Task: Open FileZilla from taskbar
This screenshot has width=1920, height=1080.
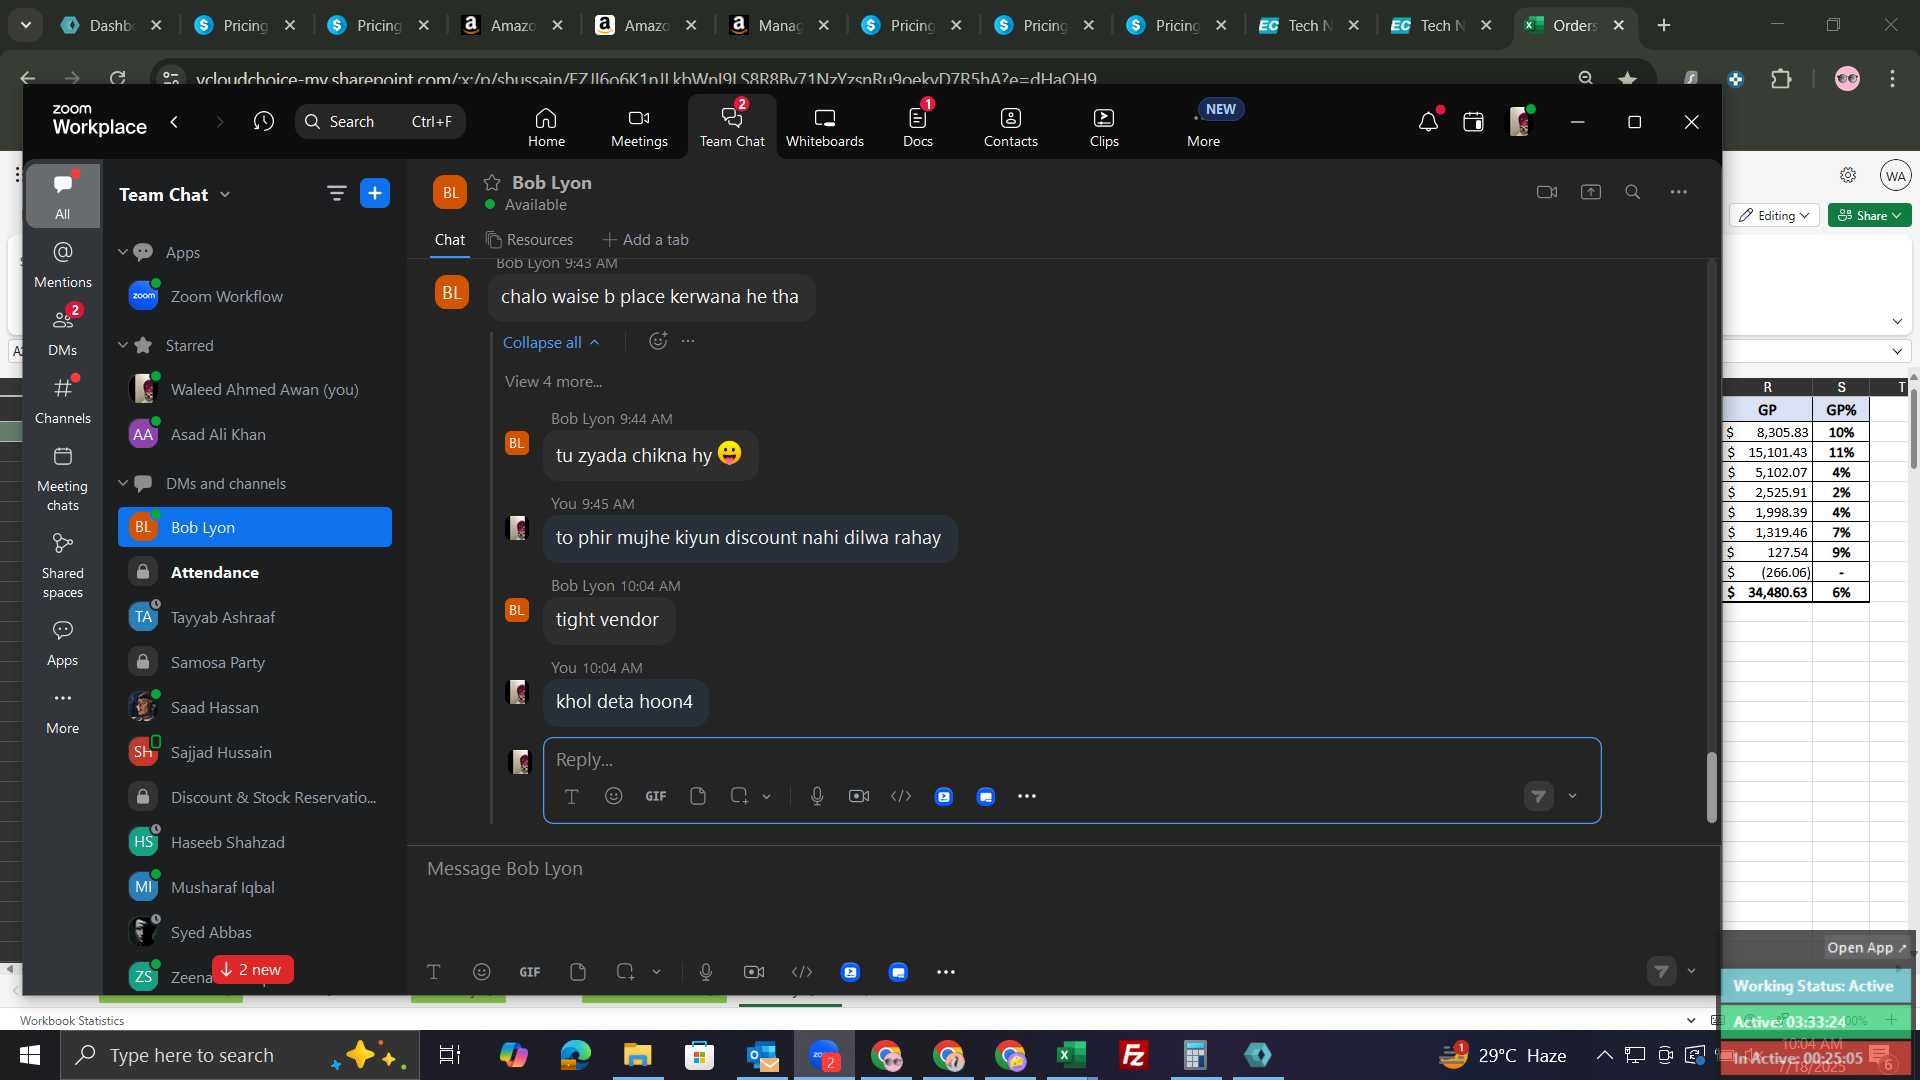Action: [x=1133, y=1055]
